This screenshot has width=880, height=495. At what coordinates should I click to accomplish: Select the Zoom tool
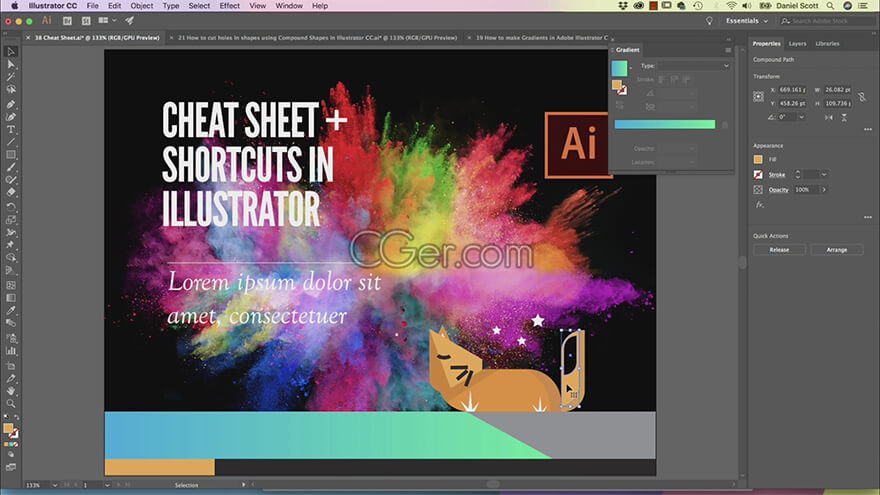11,404
